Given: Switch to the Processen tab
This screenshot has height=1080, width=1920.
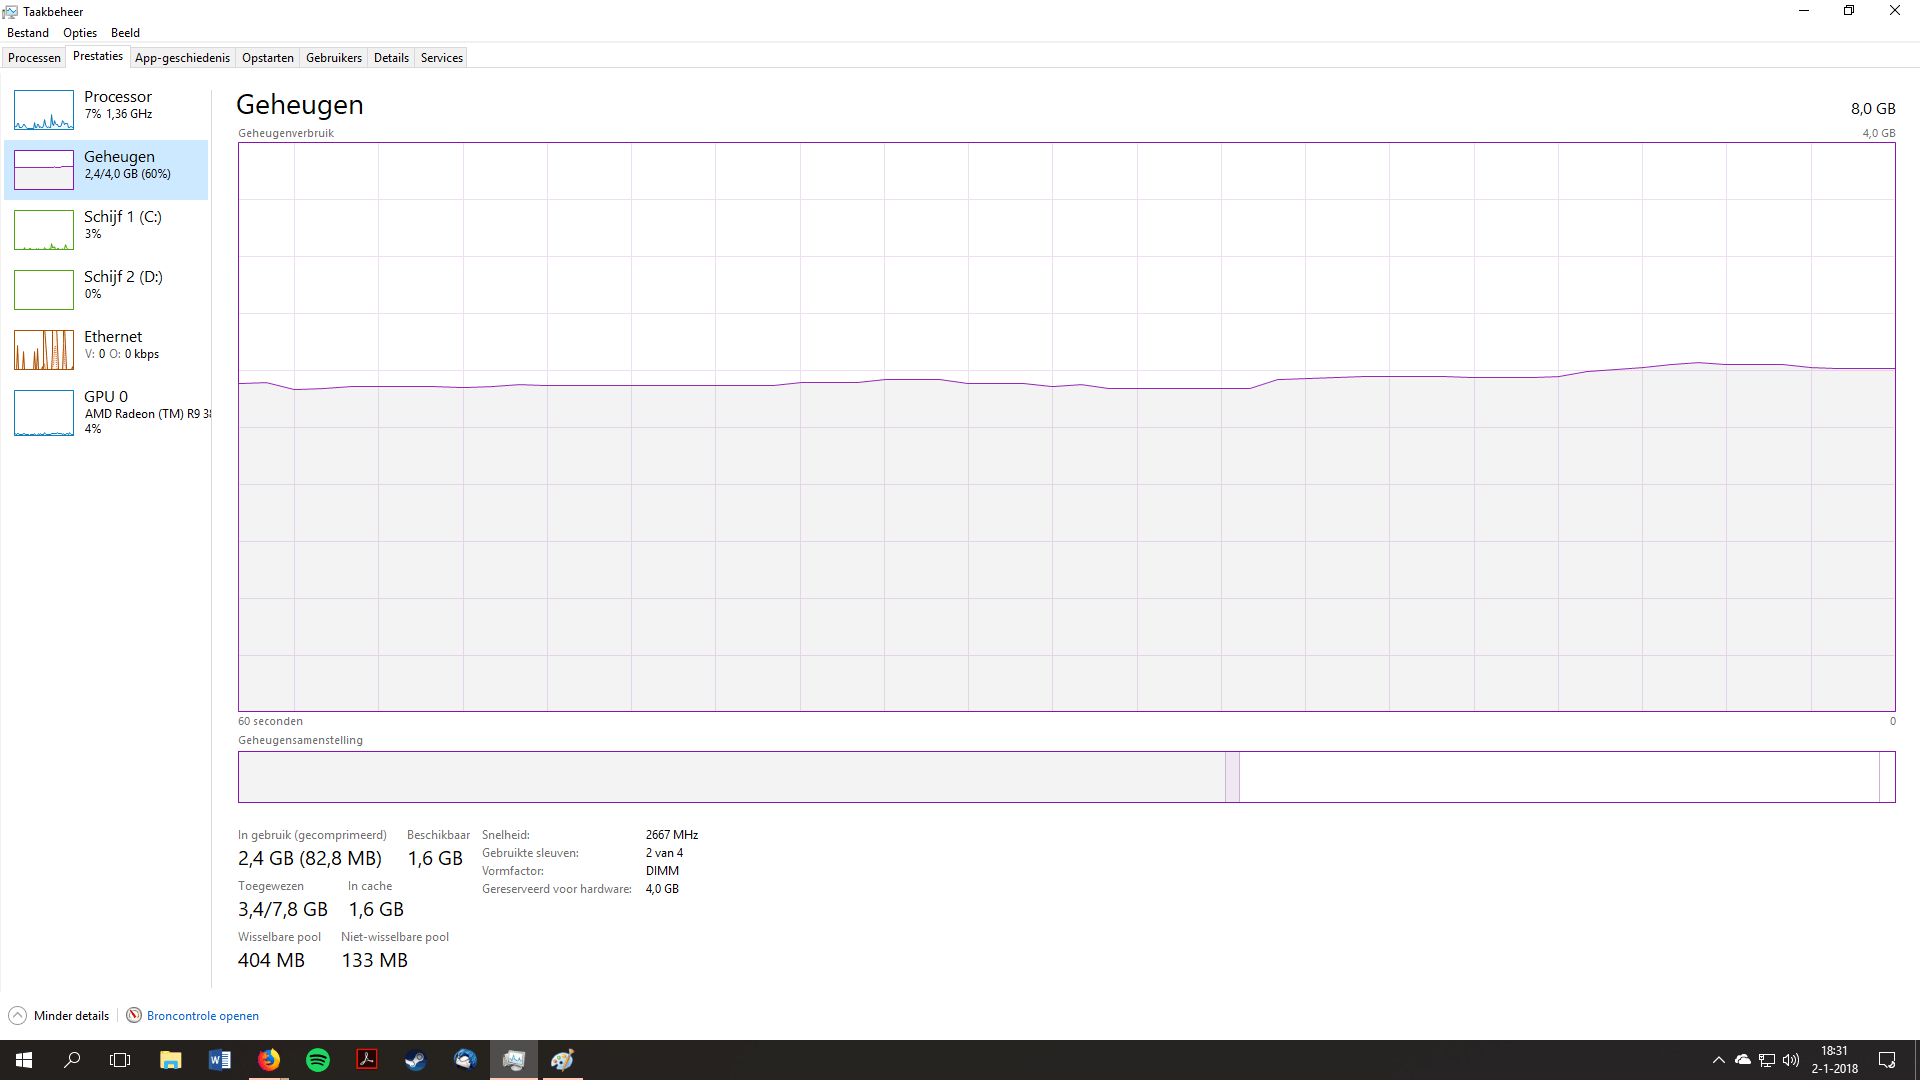Looking at the screenshot, I should coord(34,58).
